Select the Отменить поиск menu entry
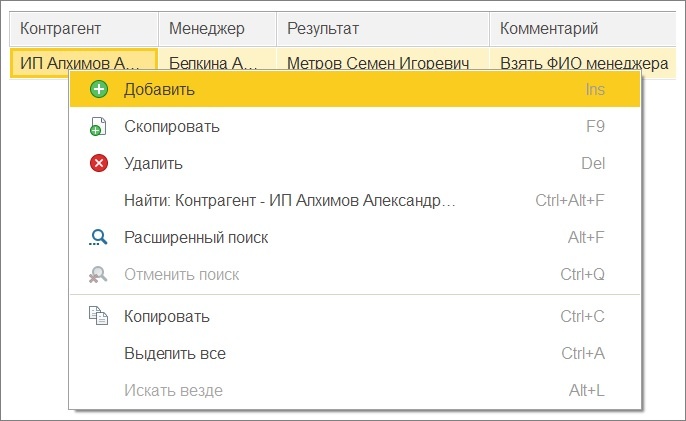 click(355, 274)
